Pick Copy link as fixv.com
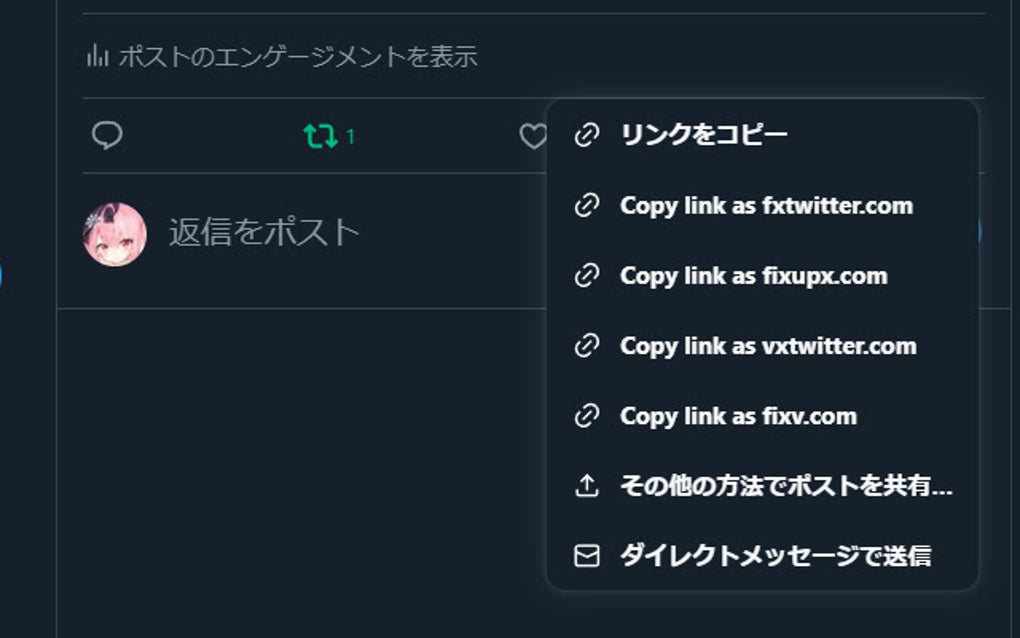Screen dimensions: 1020x638 [x=738, y=416]
